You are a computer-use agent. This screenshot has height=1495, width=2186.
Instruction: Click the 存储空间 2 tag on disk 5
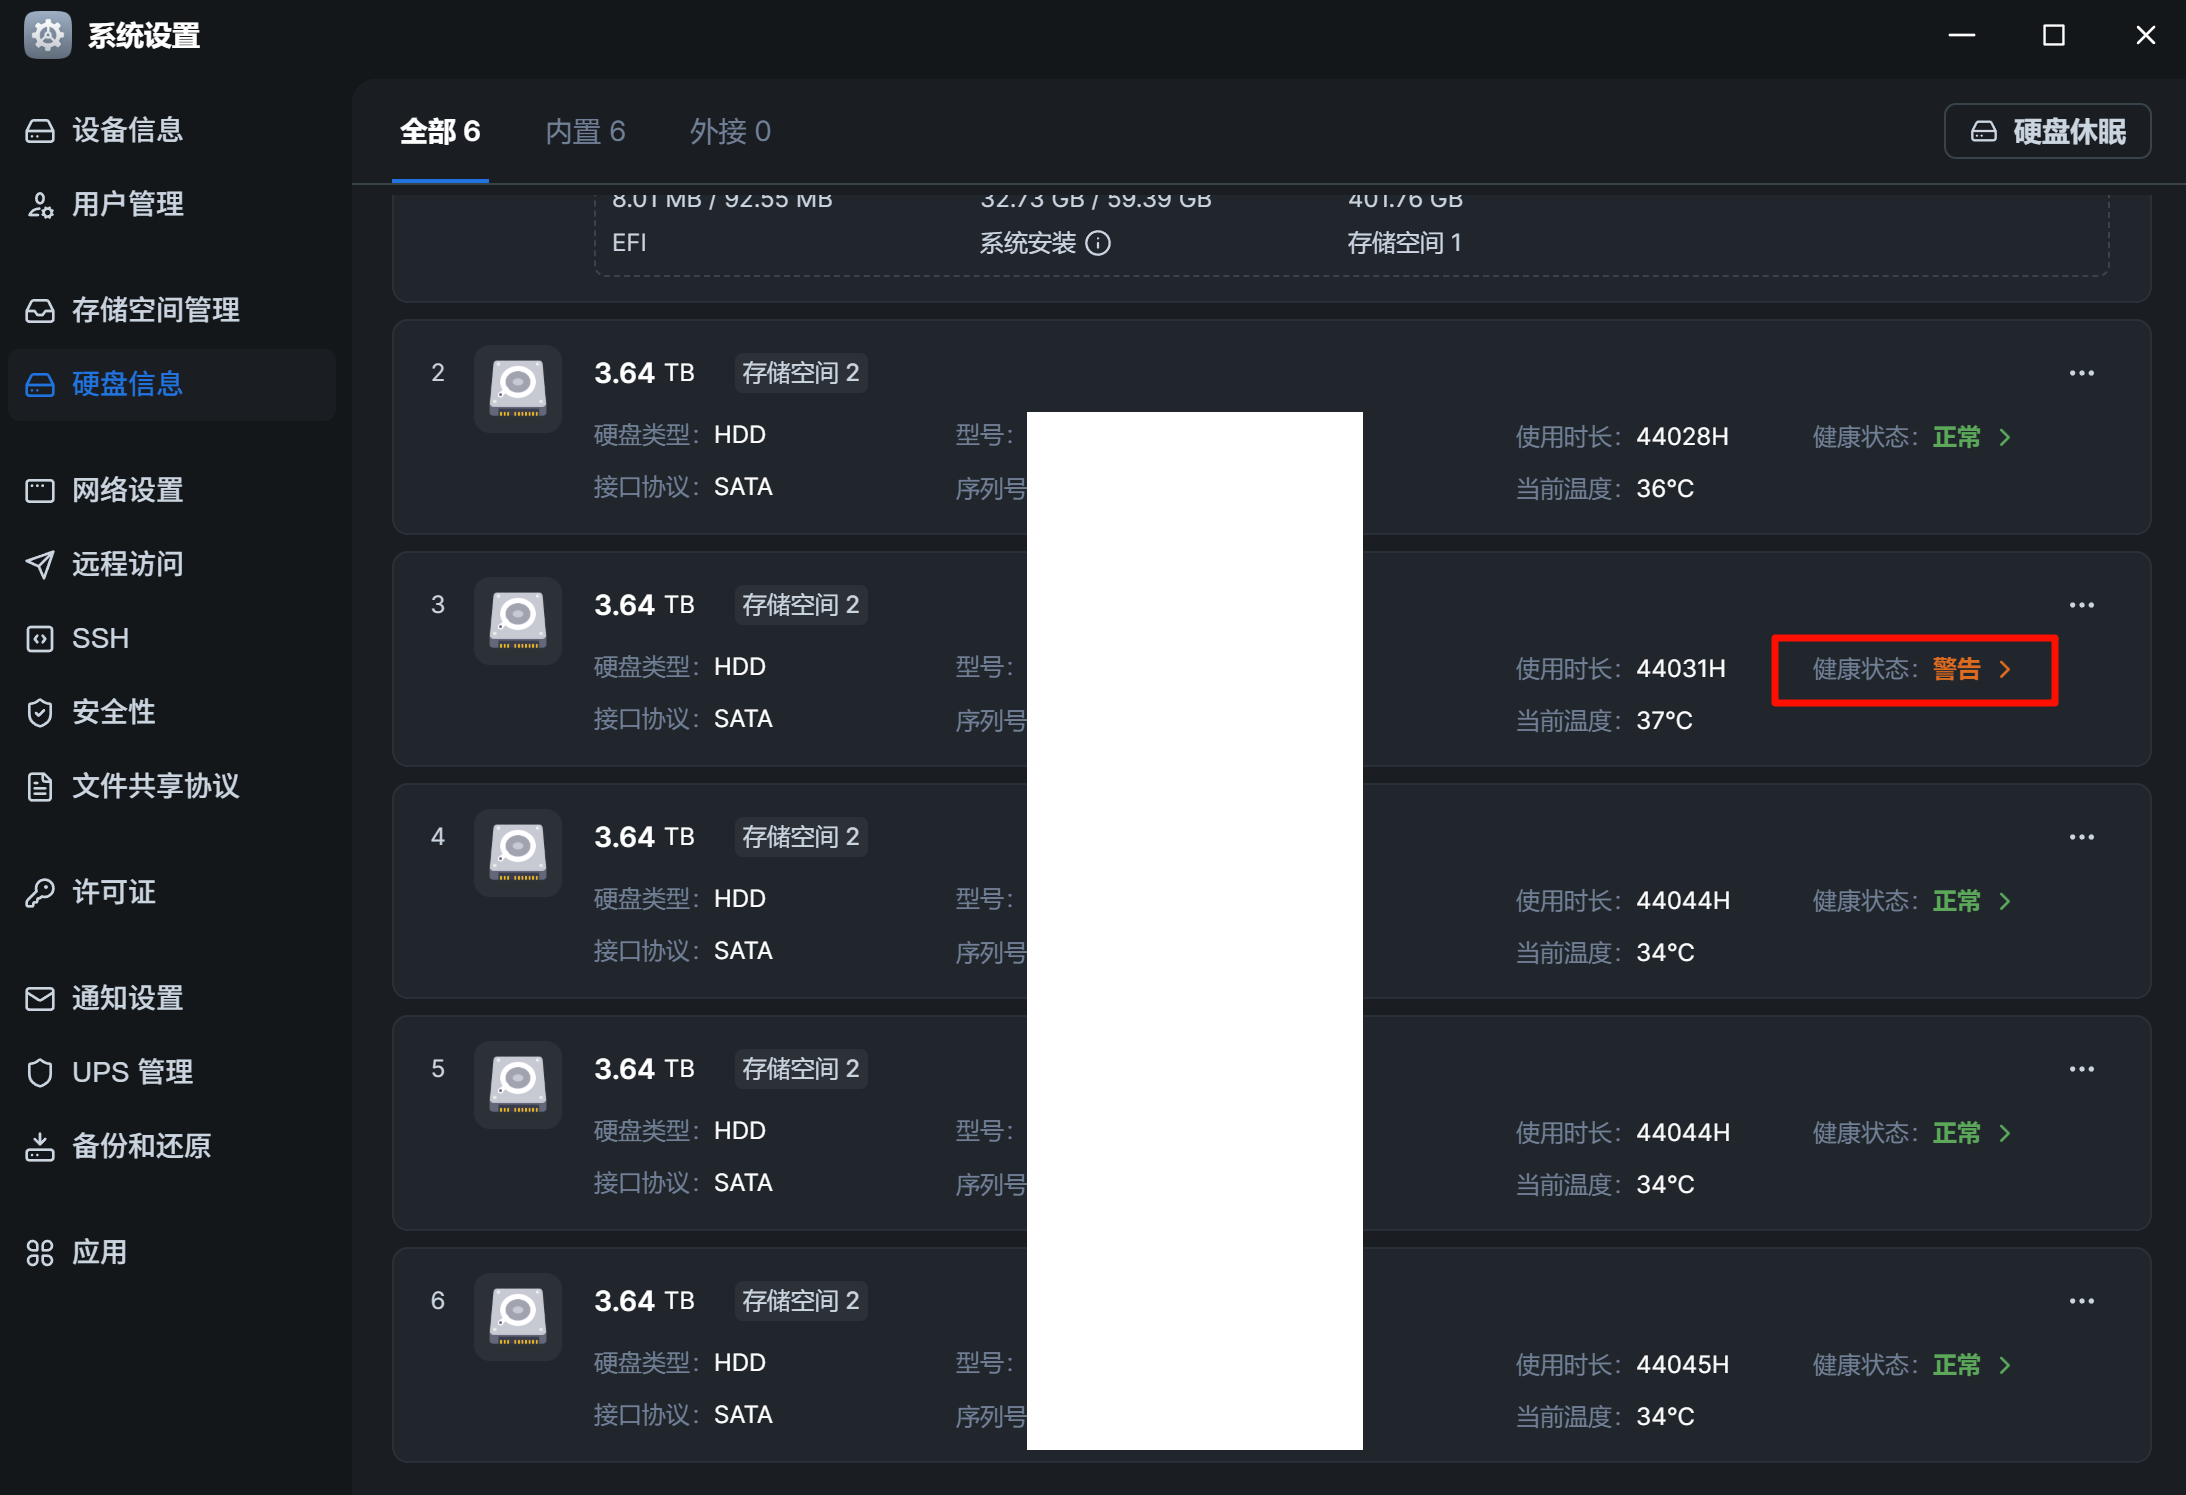point(800,1069)
